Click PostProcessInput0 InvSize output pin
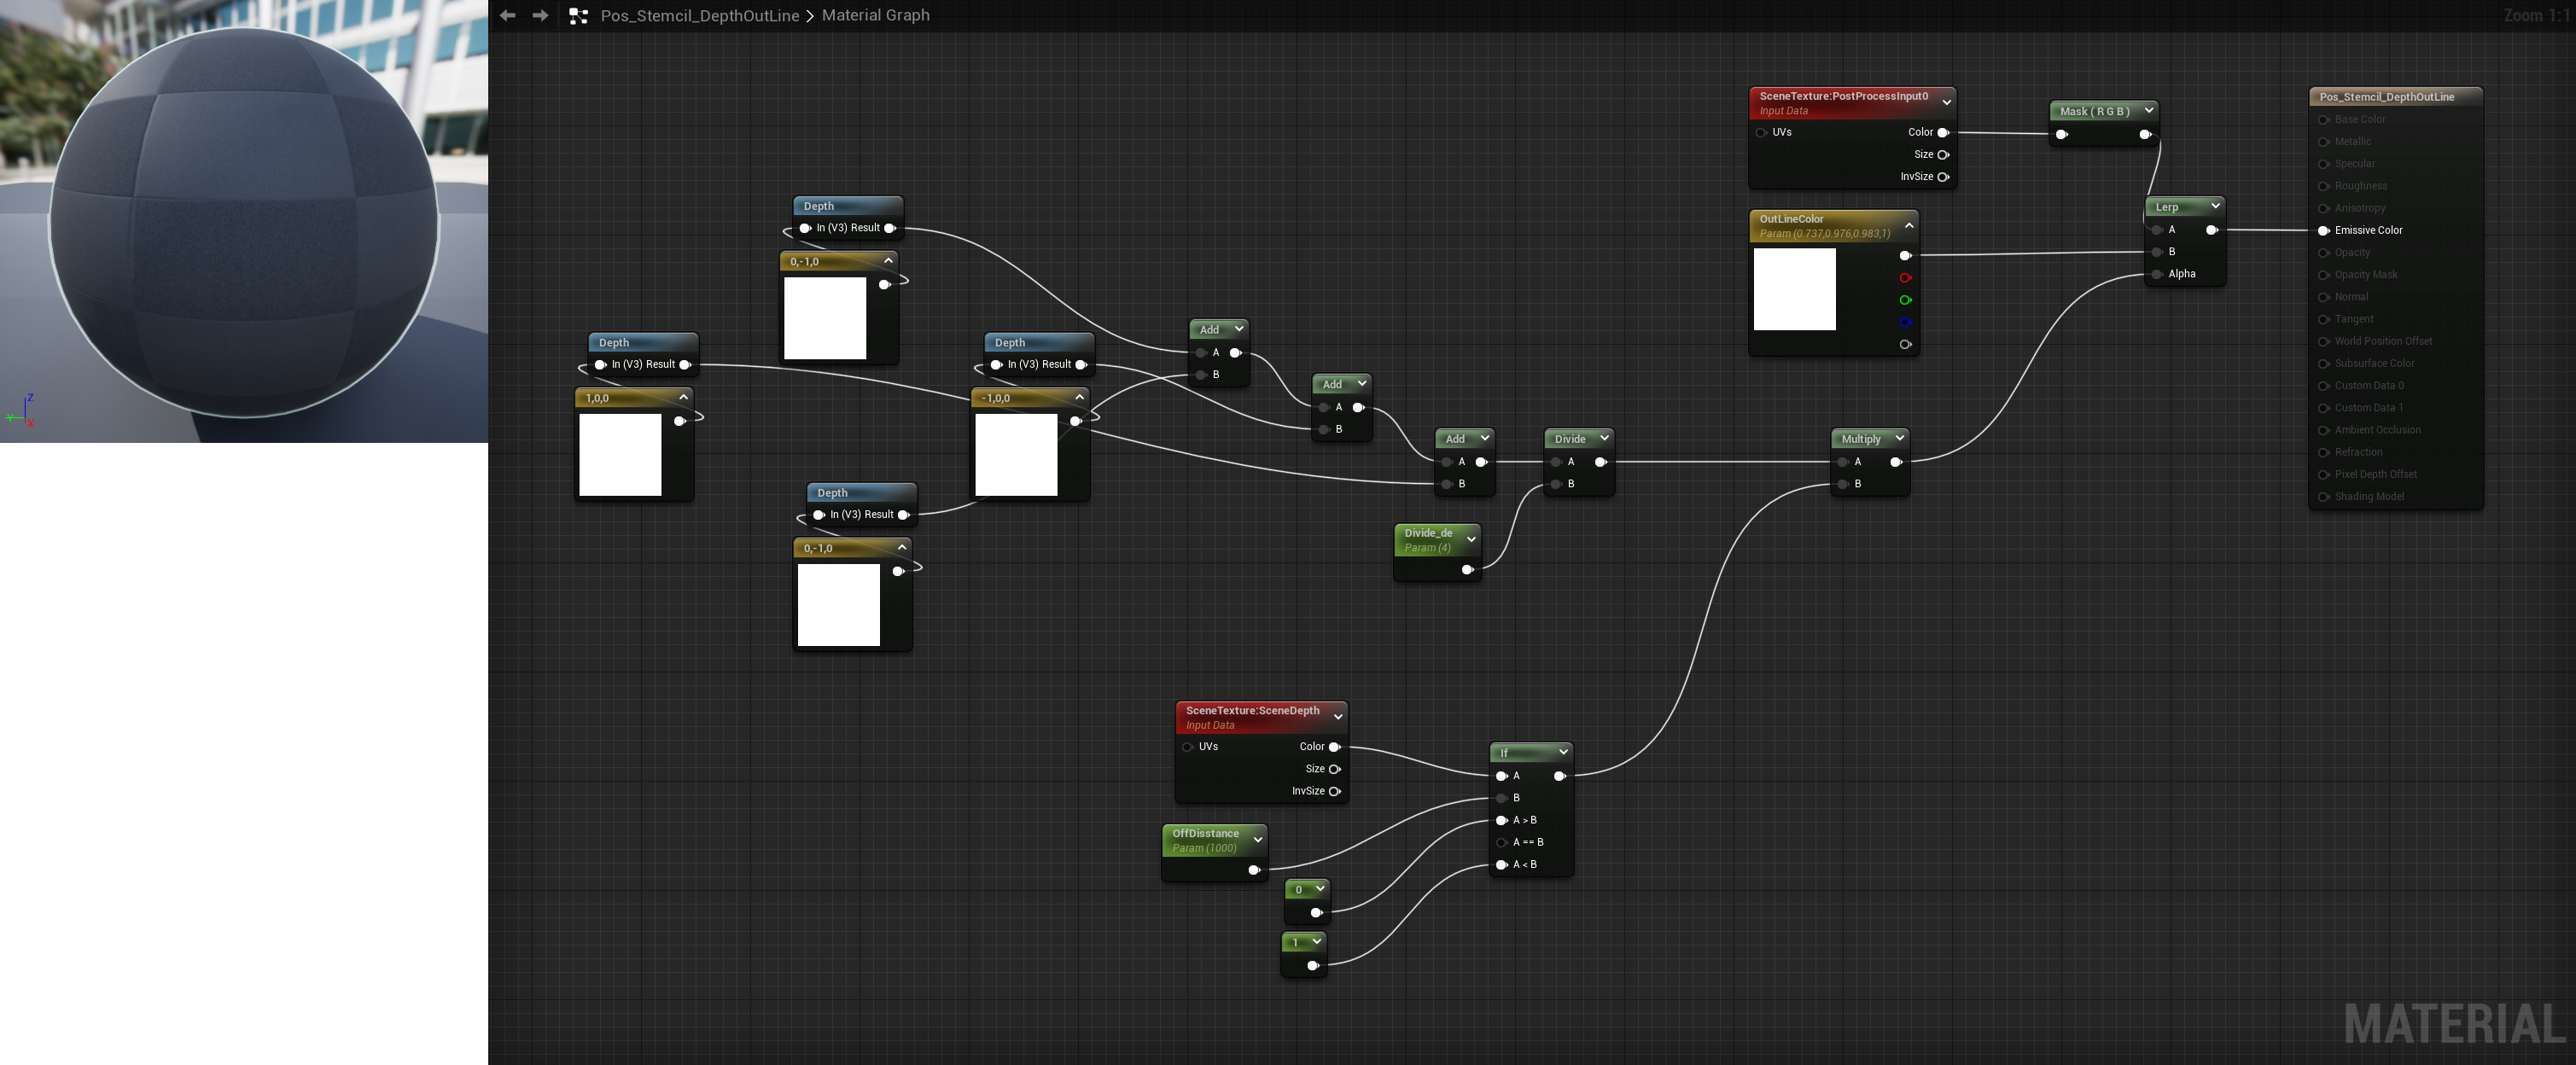Image resolution: width=2576 pixels, height=1065 pixels. (x=1943, y=177)
